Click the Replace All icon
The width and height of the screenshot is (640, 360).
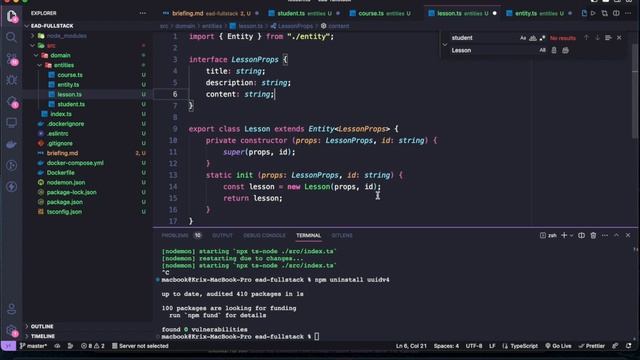(565, 50)
